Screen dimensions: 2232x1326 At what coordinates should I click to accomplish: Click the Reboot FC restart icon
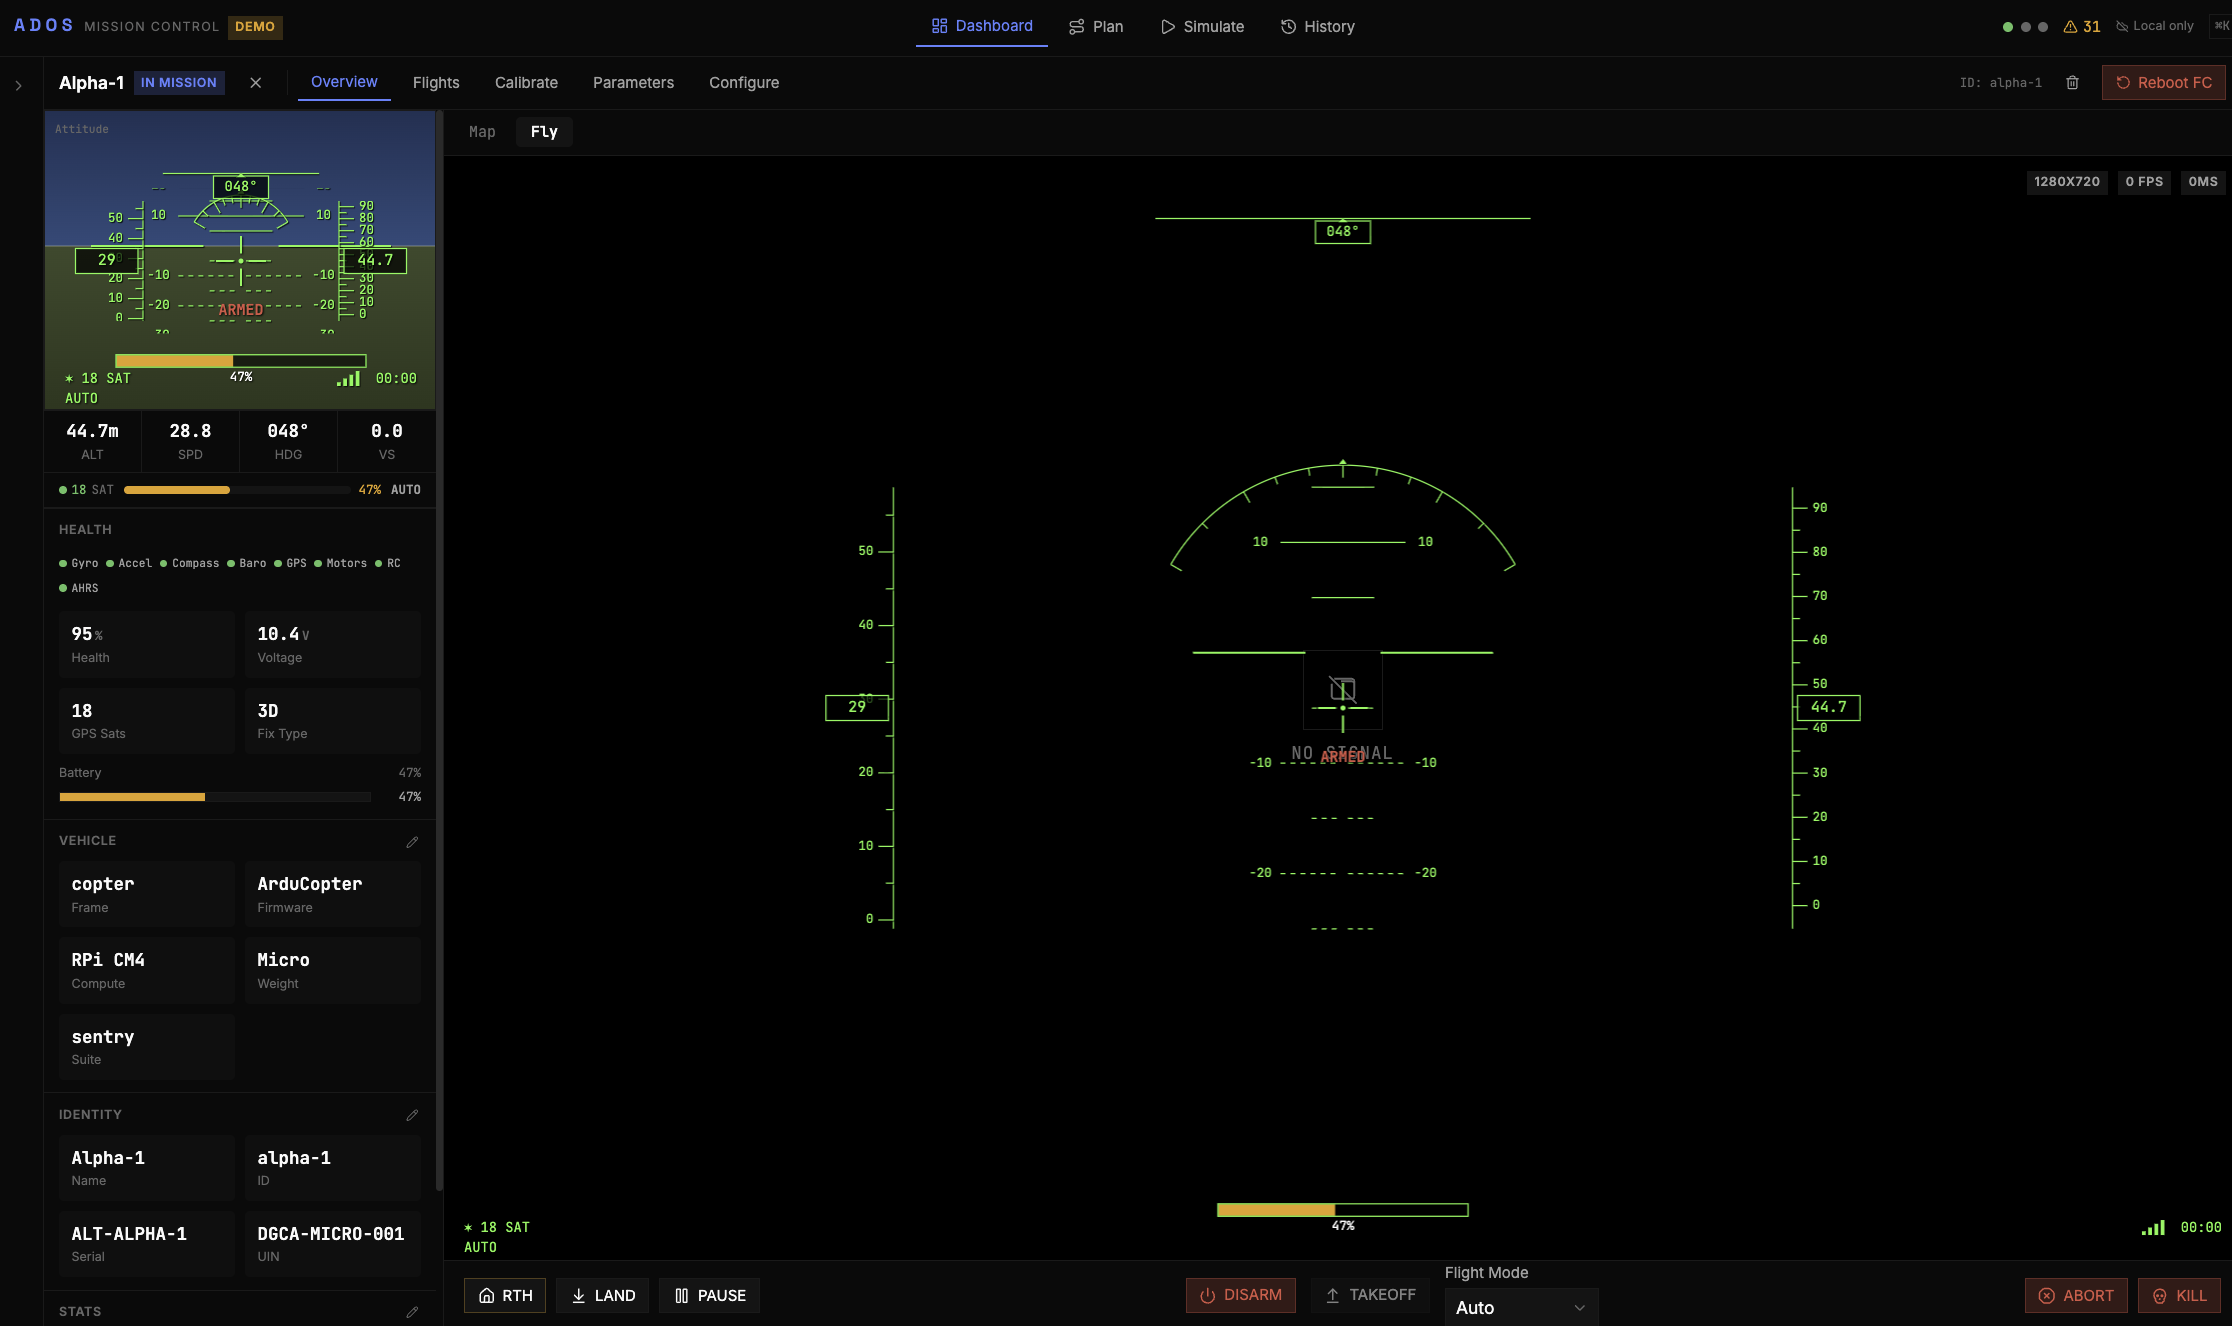point(2124,82)
